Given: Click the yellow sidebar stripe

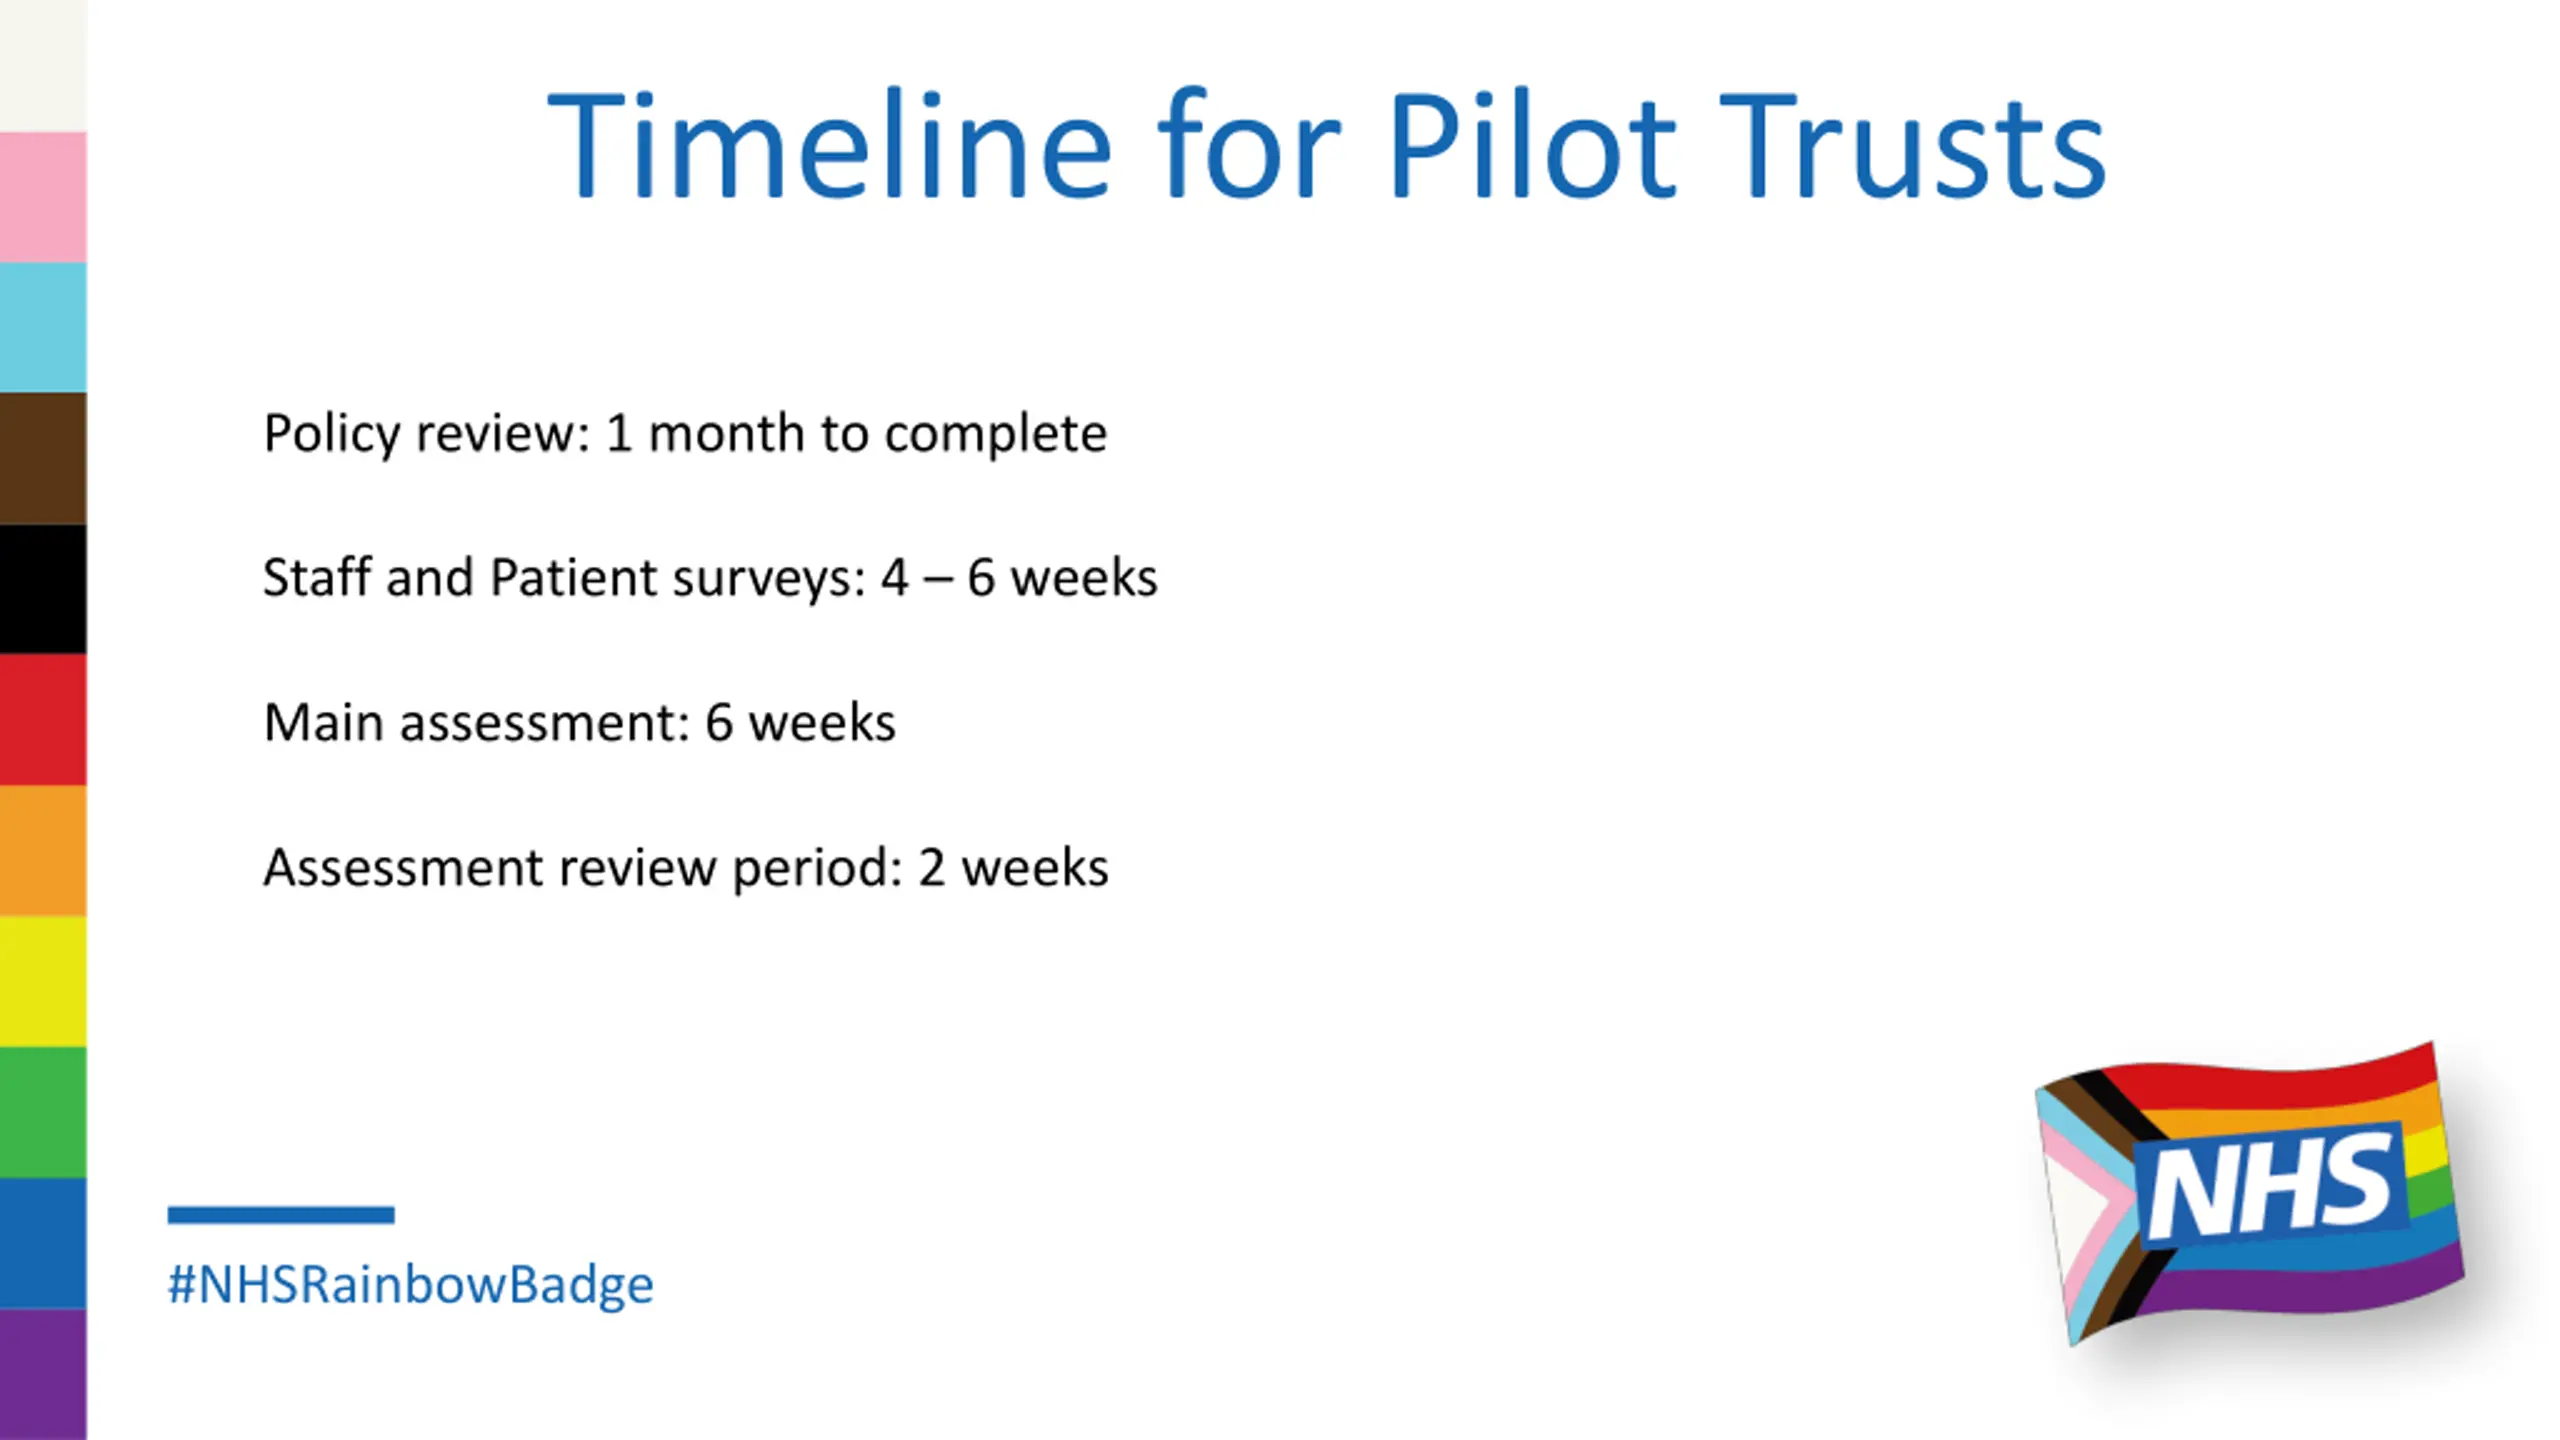Looking at the screenshot, I should 43,982.
